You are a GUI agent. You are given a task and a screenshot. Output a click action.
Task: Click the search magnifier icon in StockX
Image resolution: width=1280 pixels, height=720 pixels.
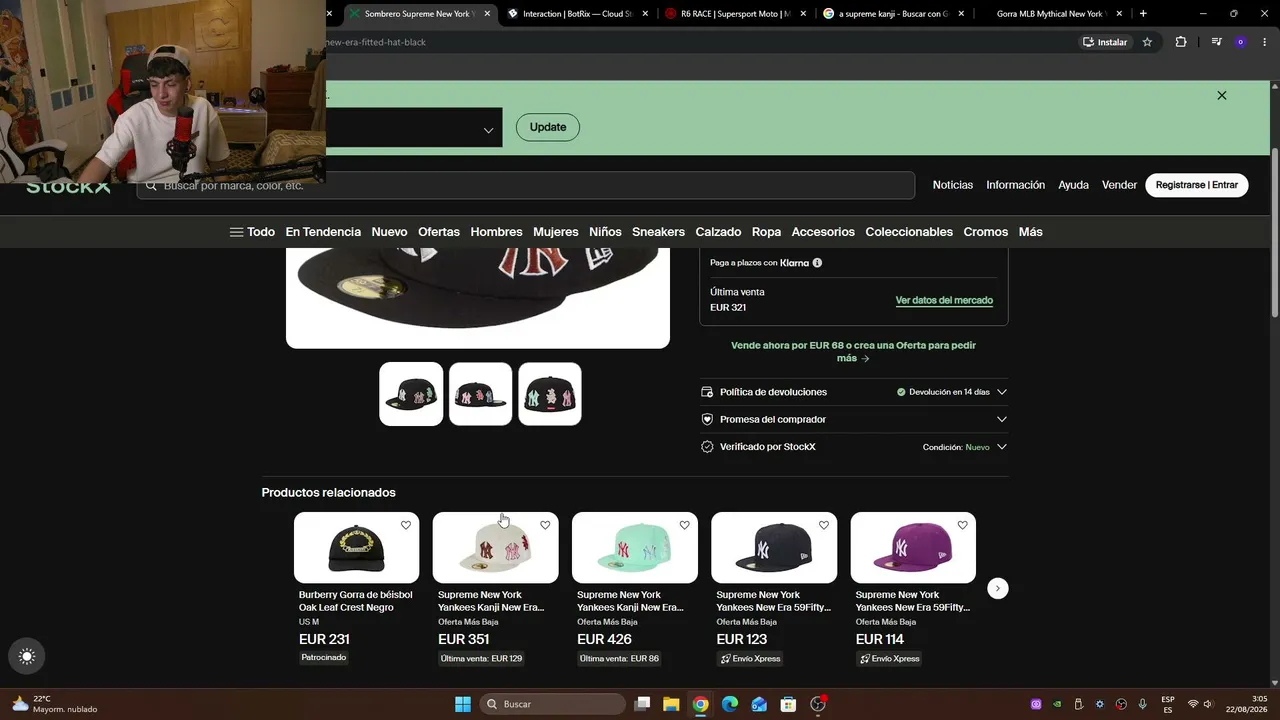(152, 185)
